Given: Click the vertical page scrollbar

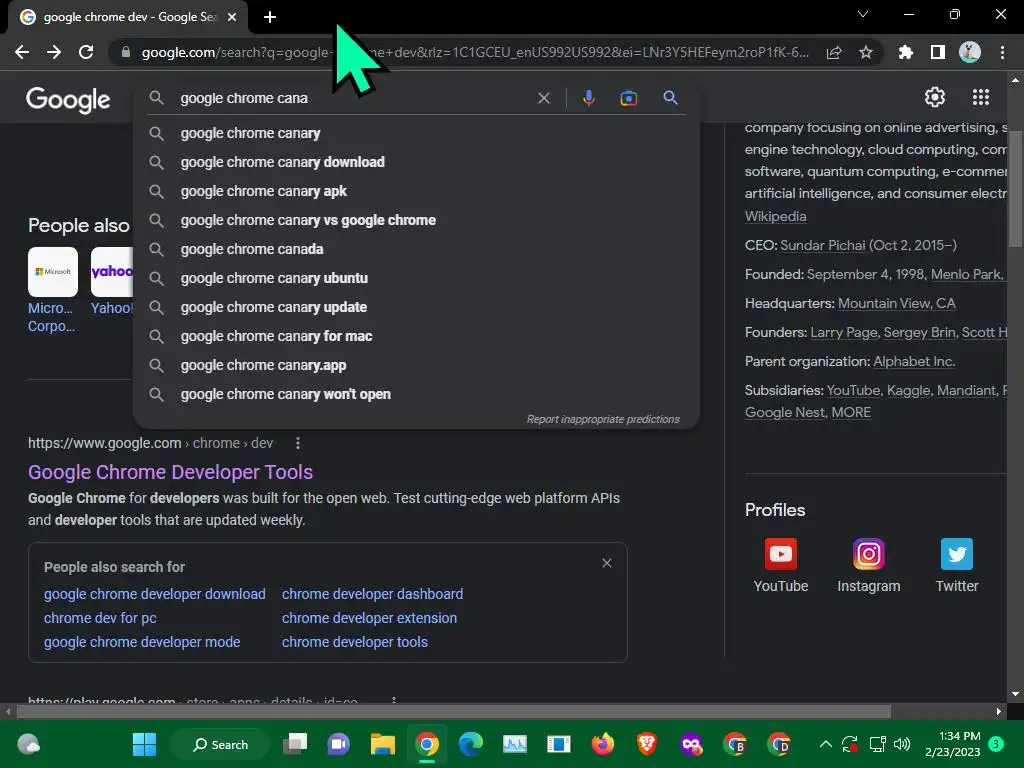Looking at the screenshot, I should [x=1015, y=189].
